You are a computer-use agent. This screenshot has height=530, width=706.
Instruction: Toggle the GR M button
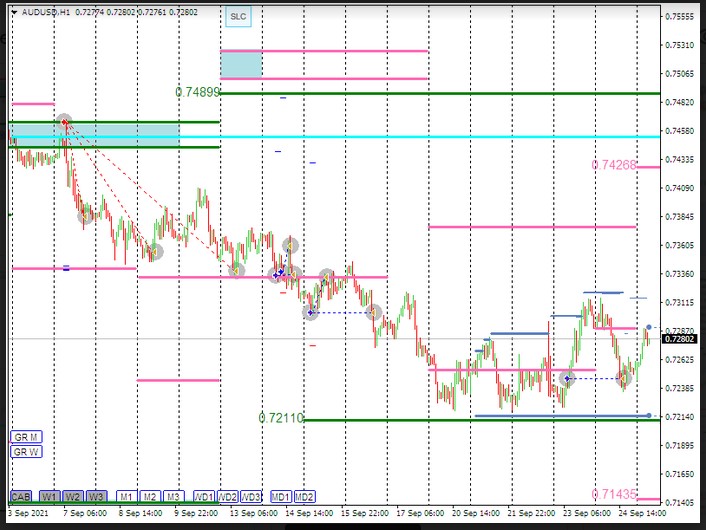pos(26,437)
